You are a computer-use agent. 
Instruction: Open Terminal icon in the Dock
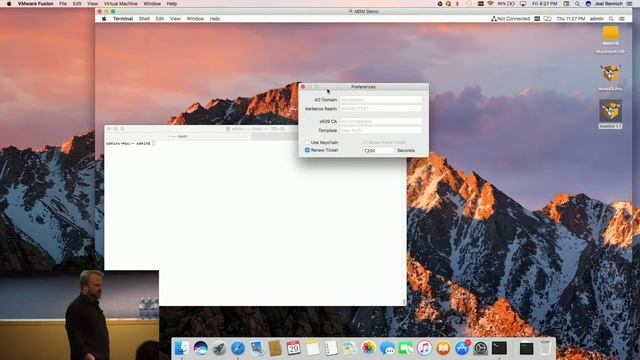tap(499, 348)
